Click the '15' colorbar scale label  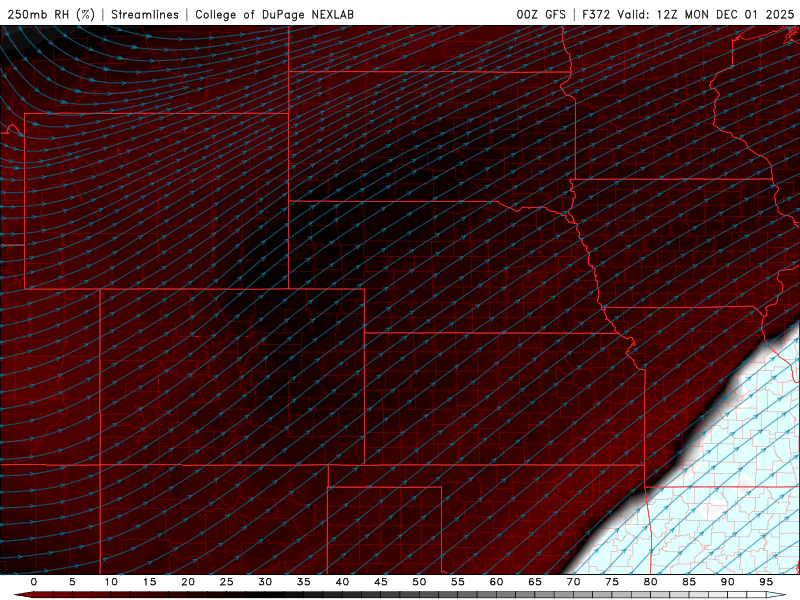point(149,582)
